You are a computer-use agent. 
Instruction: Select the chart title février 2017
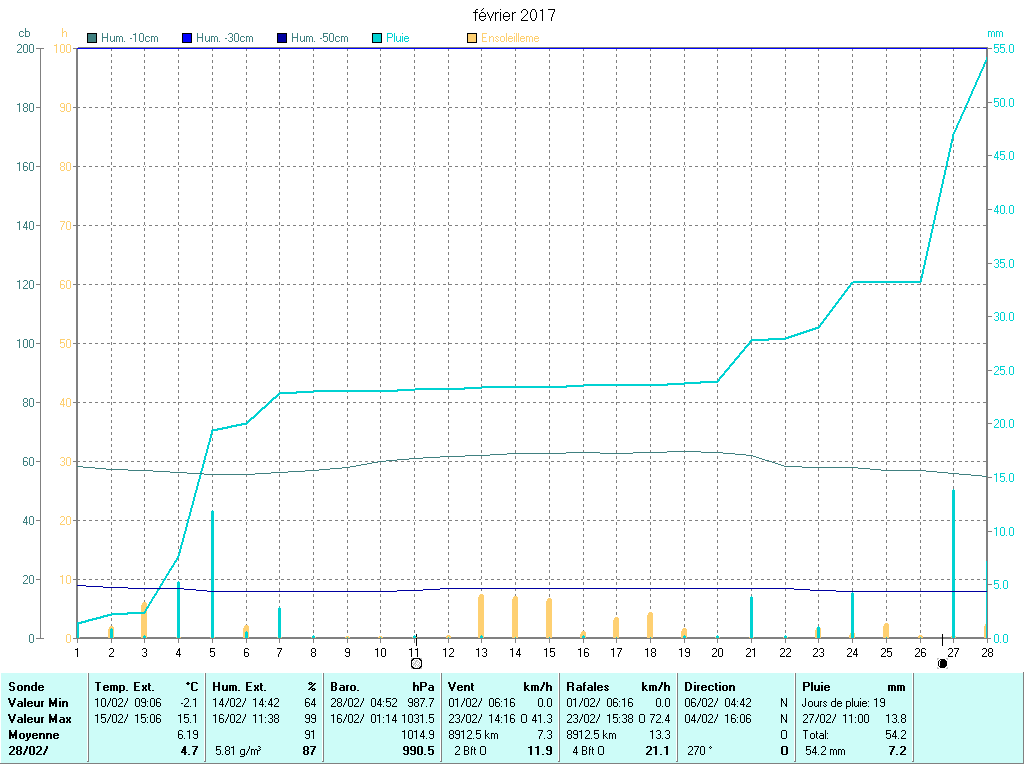pos(514,15)
